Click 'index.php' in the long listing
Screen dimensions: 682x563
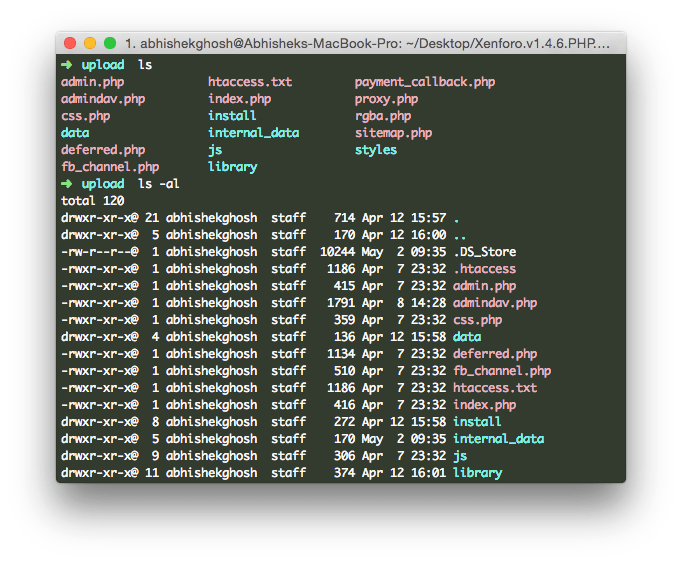[x=485, y=405]
